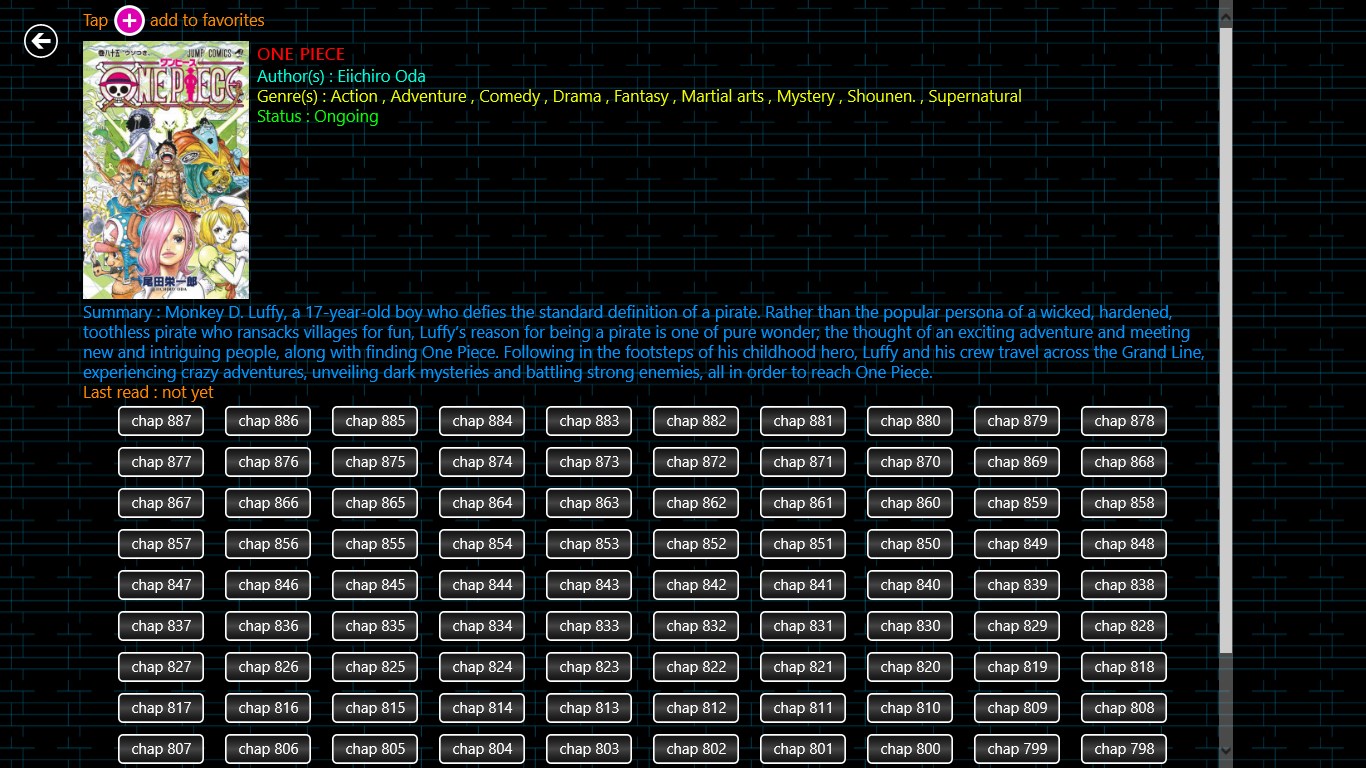Viewport: 1366px width, 768px height.
Task: Open chap 857
Action: click(161, 544)
